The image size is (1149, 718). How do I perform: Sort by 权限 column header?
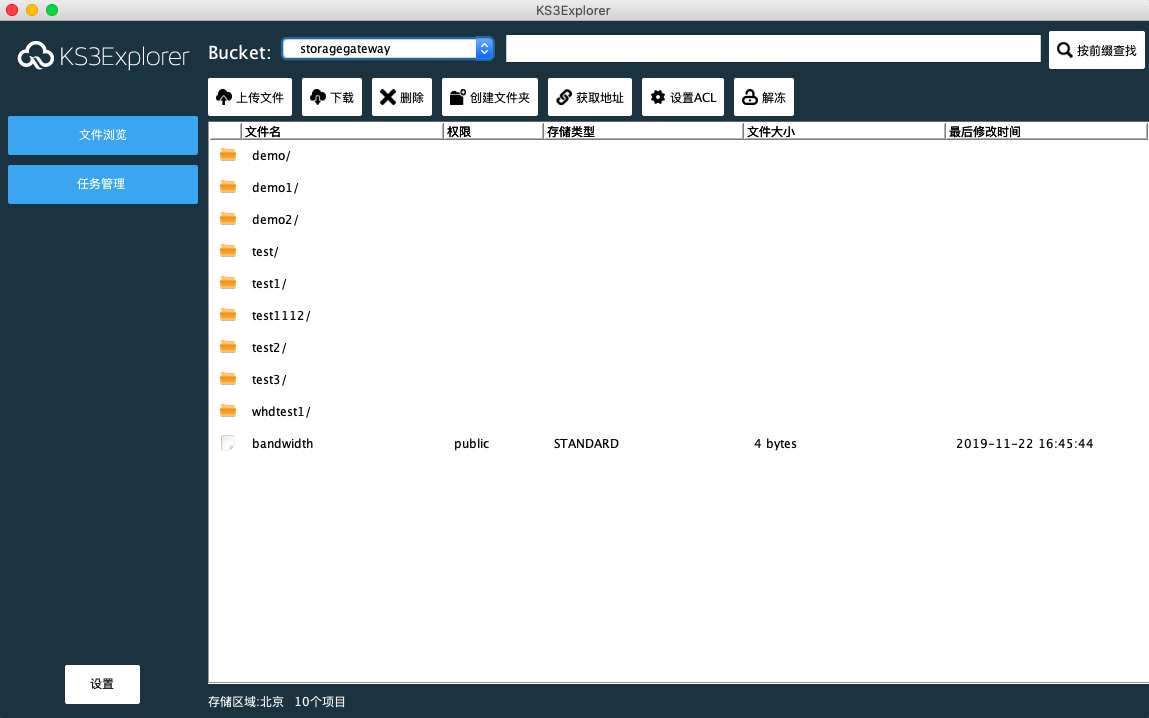493,131
